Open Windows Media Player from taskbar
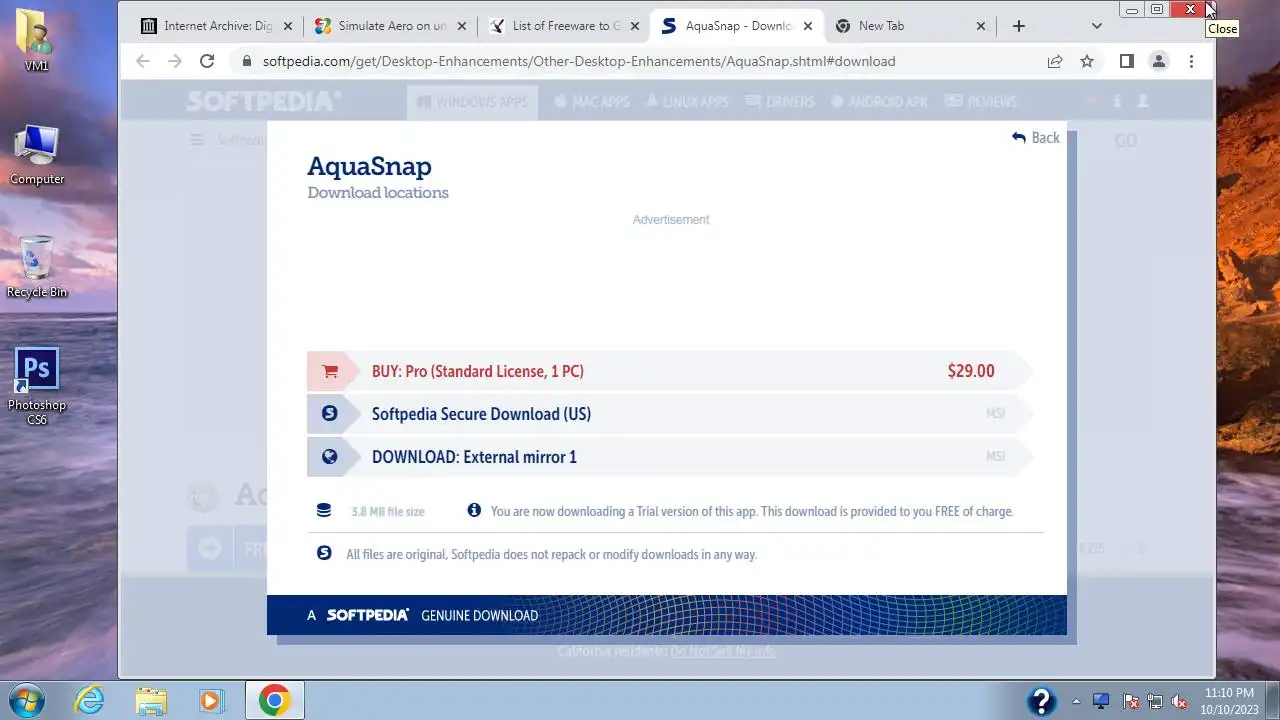This screenshot has width=1280, height=720. pyautogui.click(x=211, y=700)
